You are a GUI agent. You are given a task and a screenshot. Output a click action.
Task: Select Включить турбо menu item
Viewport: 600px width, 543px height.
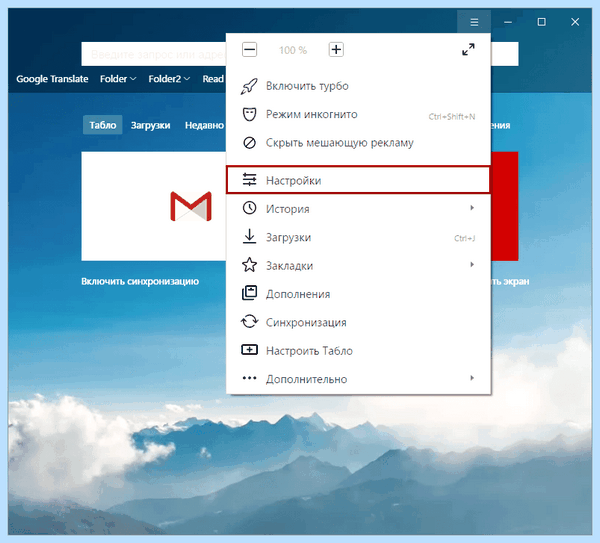click(358, 86)
